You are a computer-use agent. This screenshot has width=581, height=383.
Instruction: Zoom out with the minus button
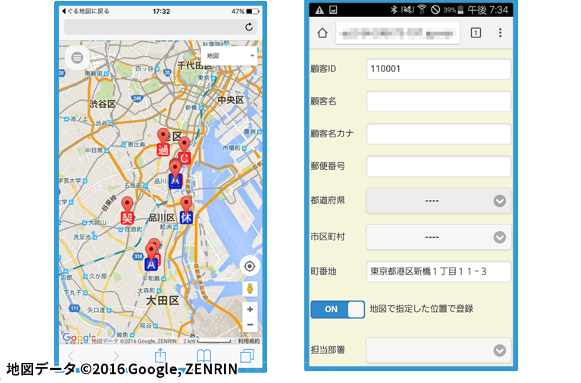(250, 325)
